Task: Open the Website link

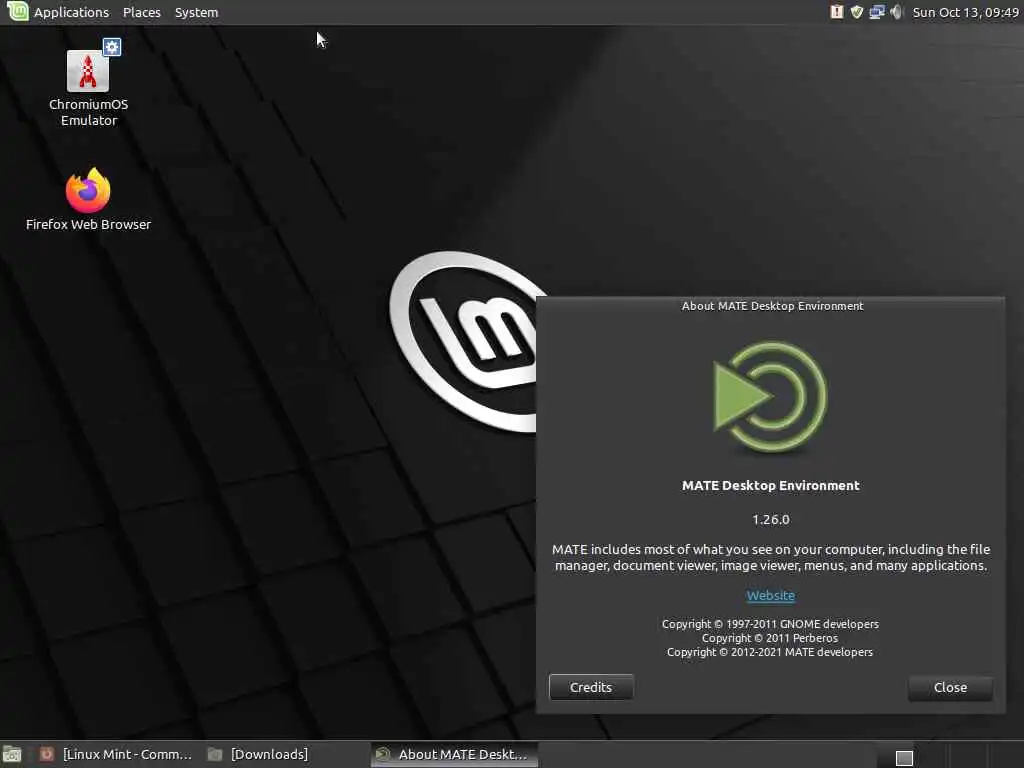Action: (771, 596)
